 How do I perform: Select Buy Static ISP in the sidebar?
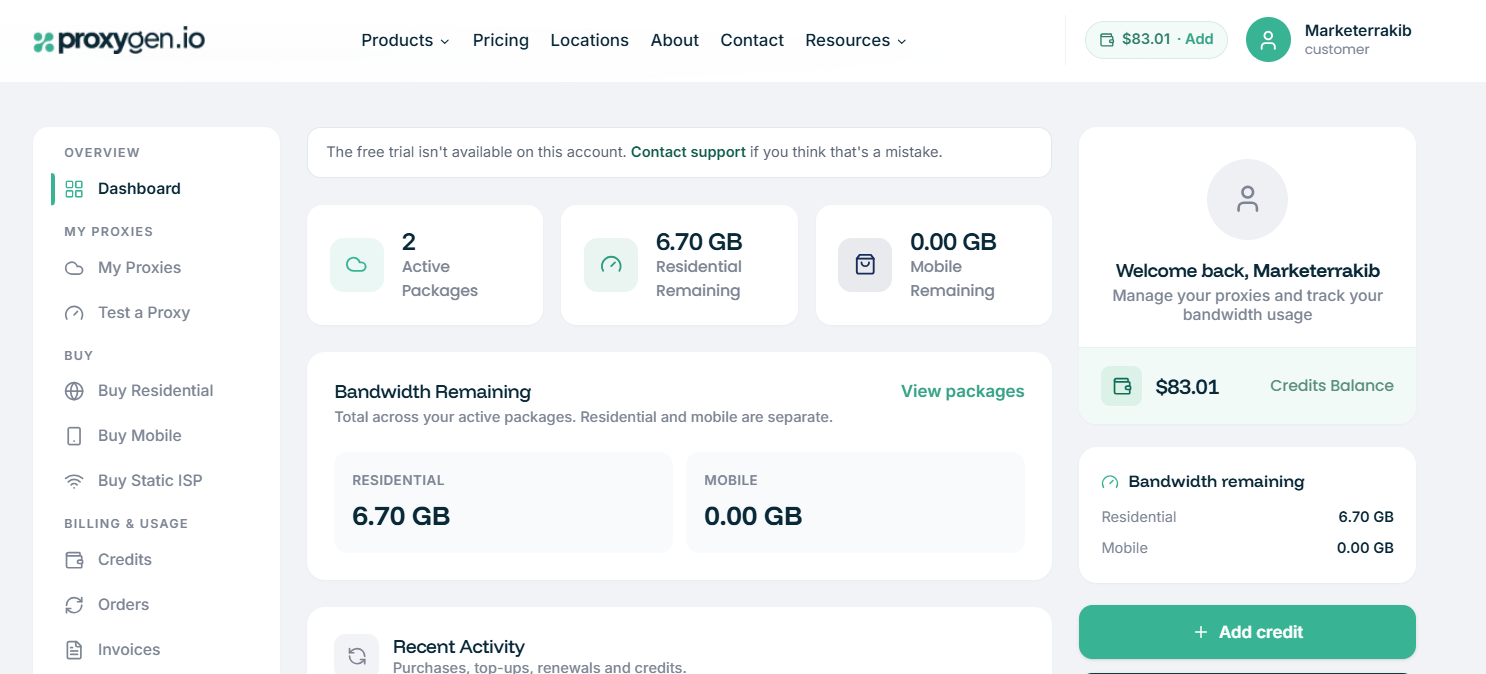point(150,481)
